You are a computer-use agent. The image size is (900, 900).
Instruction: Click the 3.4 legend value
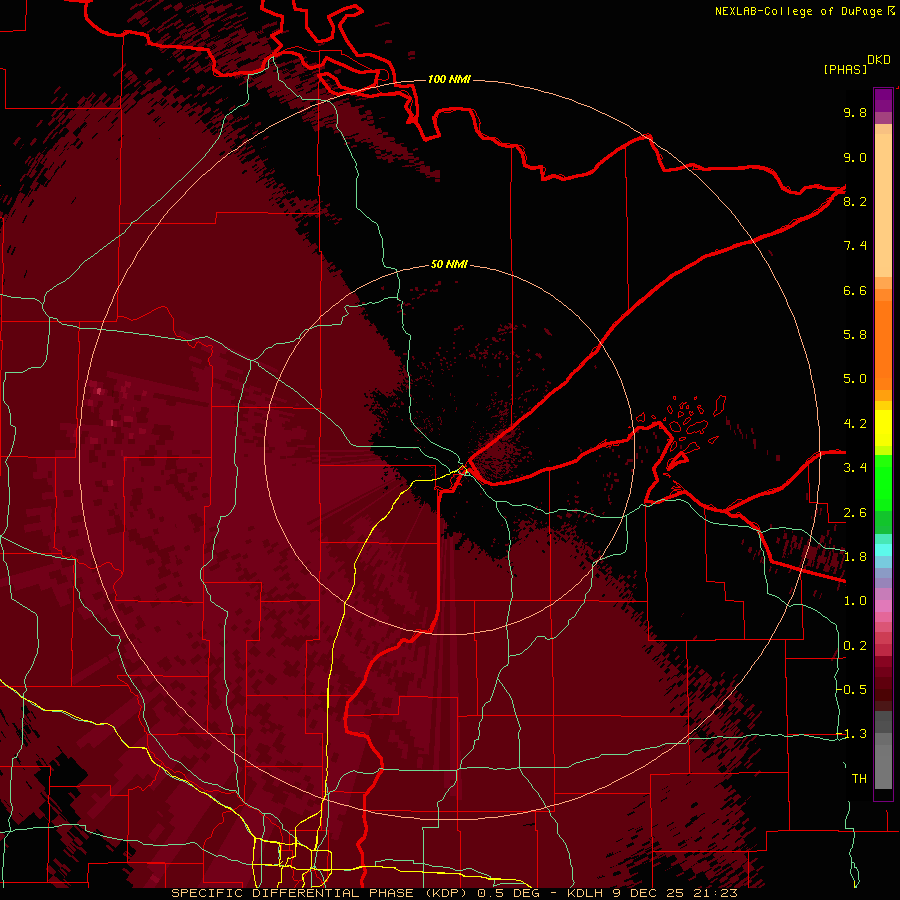(855, 468)
